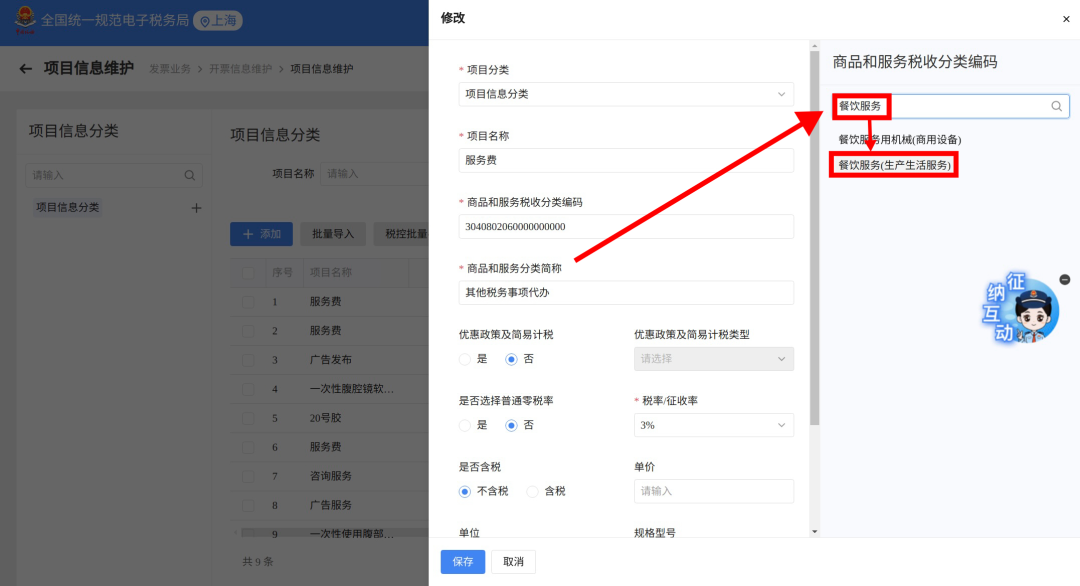Click the 餐饮服务 search input
The height and width of the screenshot is (586, 1080).
[951, 106]
